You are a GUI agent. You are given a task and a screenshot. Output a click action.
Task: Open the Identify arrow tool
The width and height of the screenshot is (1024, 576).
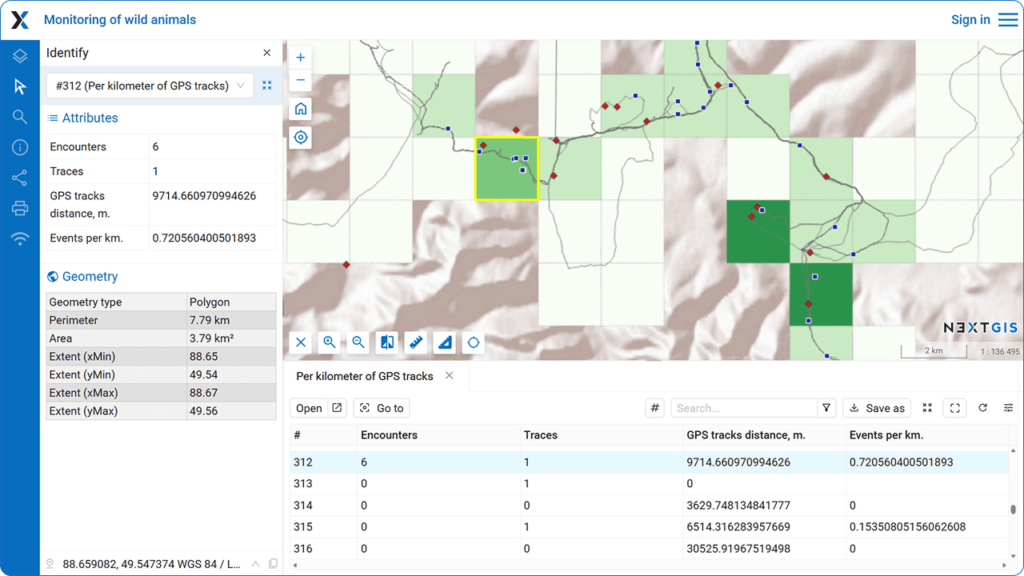coord(20,87)
